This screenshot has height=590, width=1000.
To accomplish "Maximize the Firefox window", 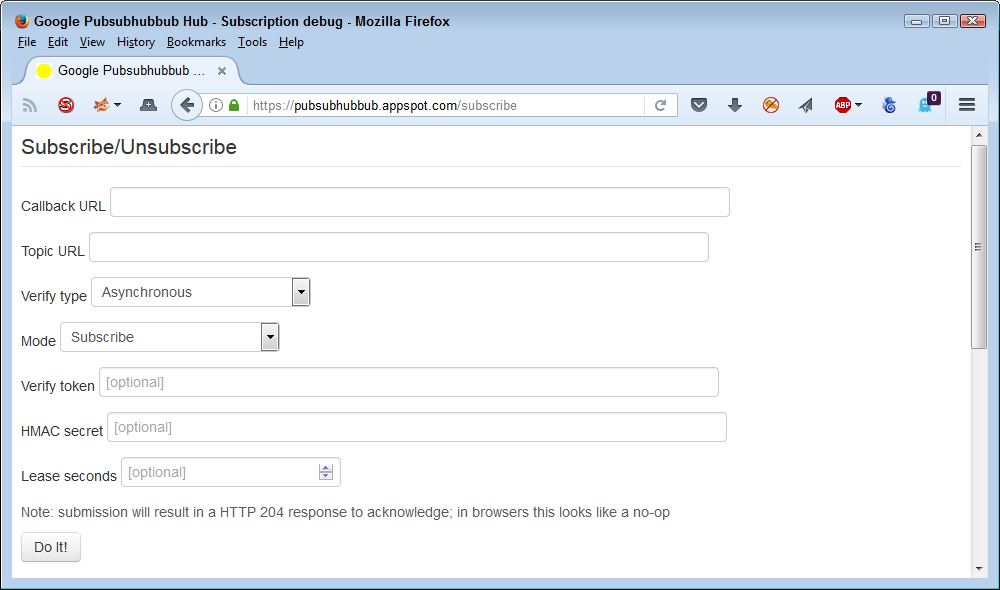I will tap(945, 21).
